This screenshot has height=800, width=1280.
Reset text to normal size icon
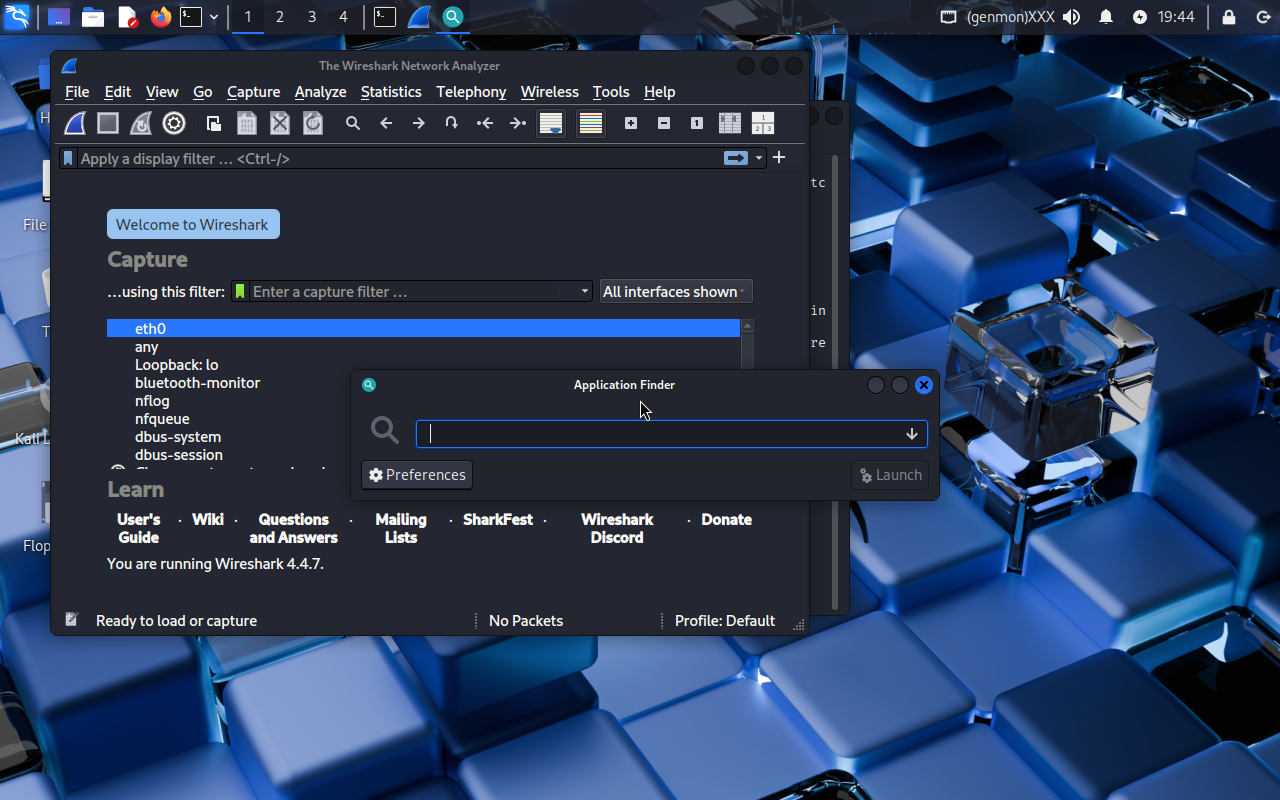tap(697, 123)
